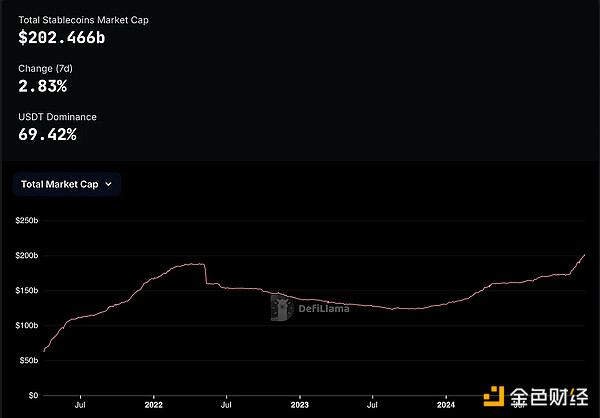
Task: Click the 2022 label on the x-axis
Action: (153, 408)
